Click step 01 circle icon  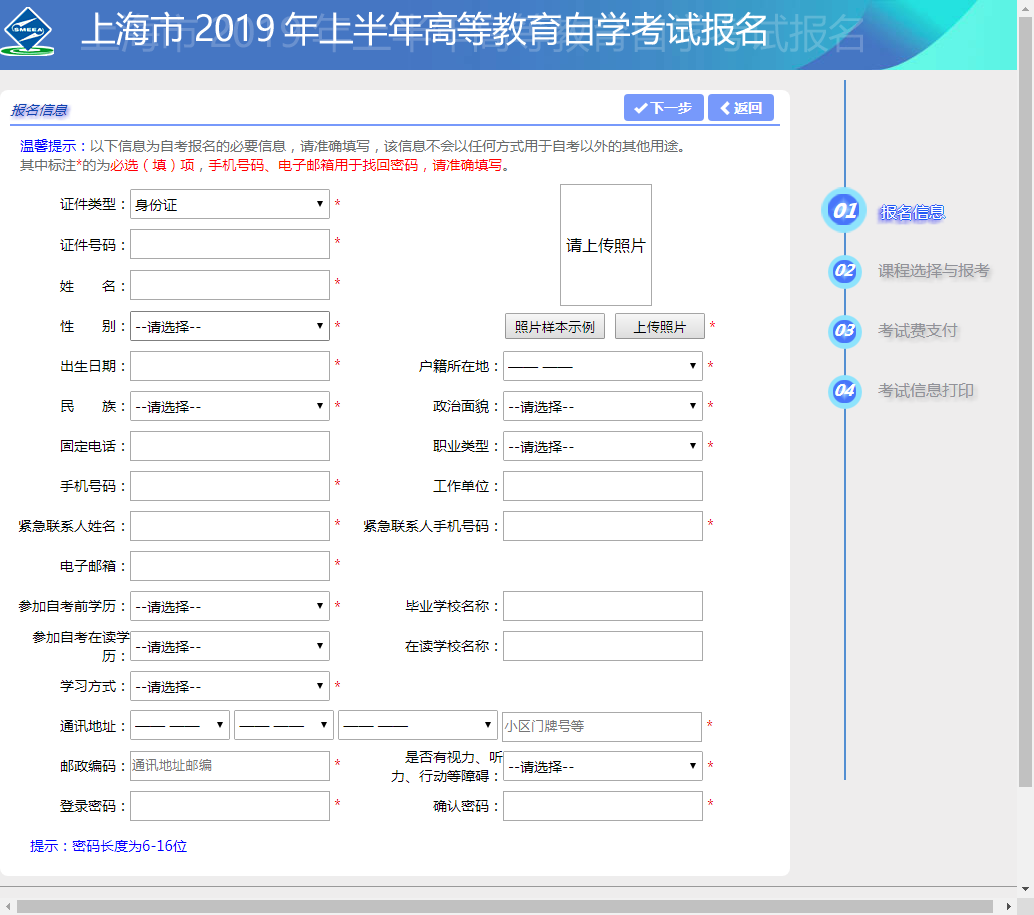(x=844, y=211)
